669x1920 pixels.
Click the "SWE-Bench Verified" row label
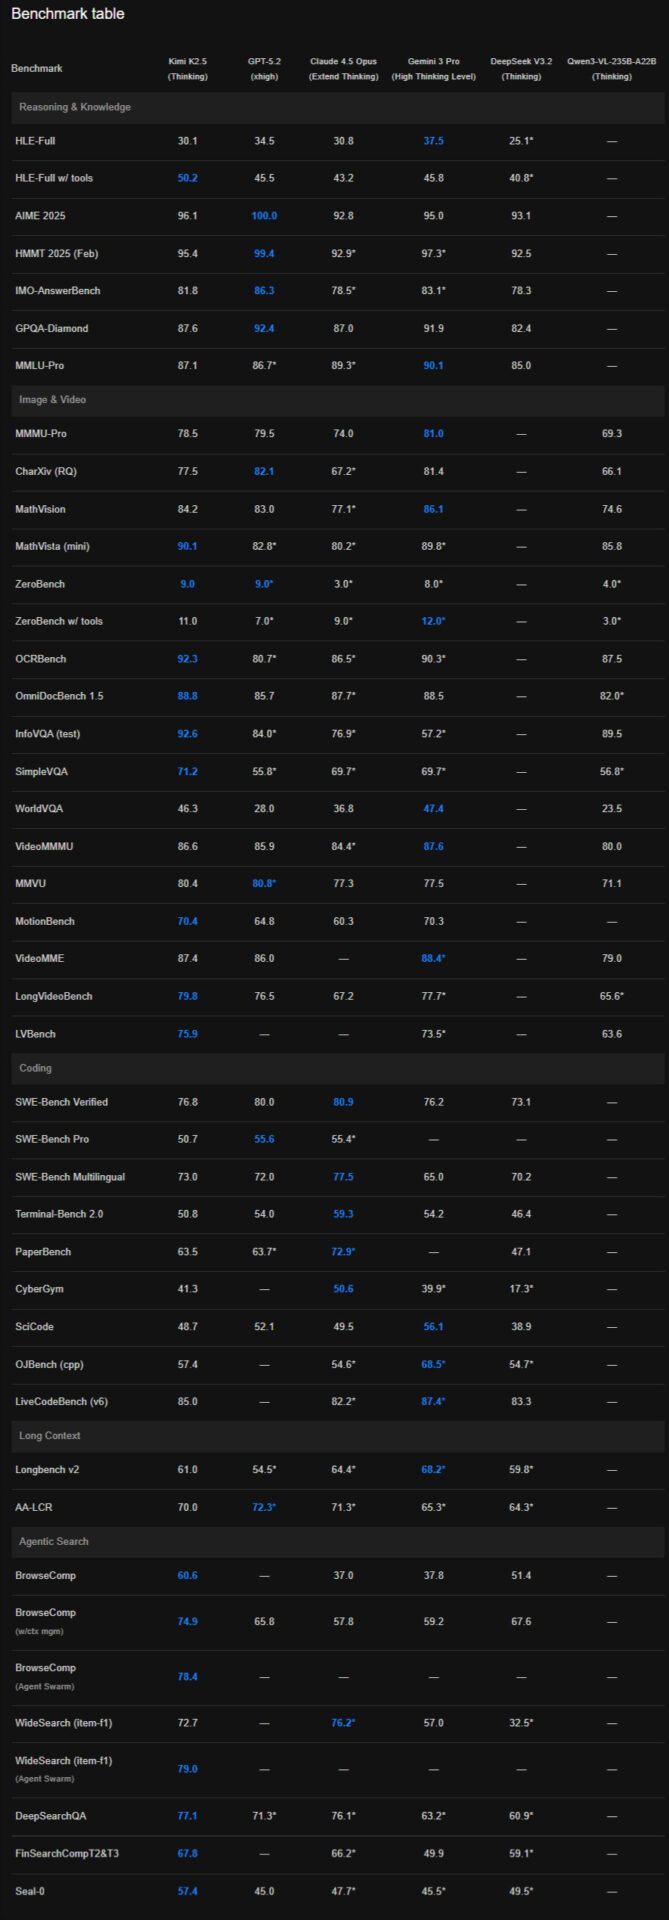(61, 1103)
